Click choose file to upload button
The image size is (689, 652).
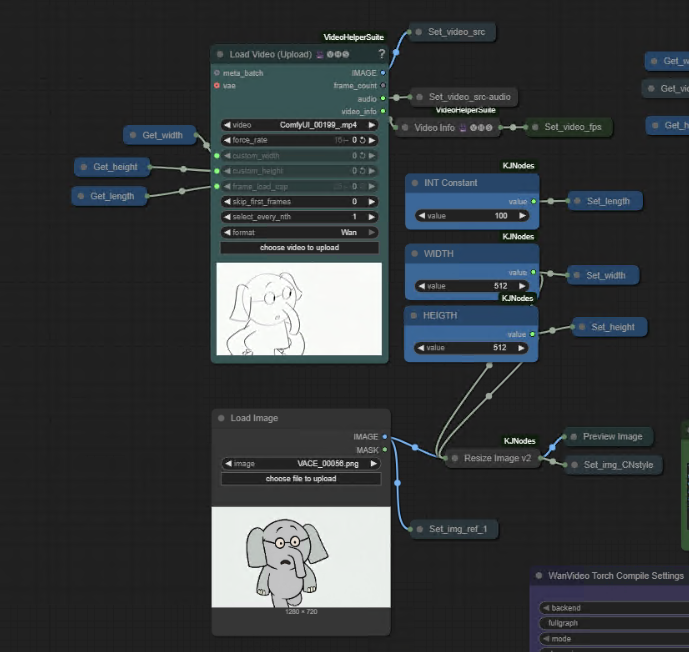[x=301, y=479]
